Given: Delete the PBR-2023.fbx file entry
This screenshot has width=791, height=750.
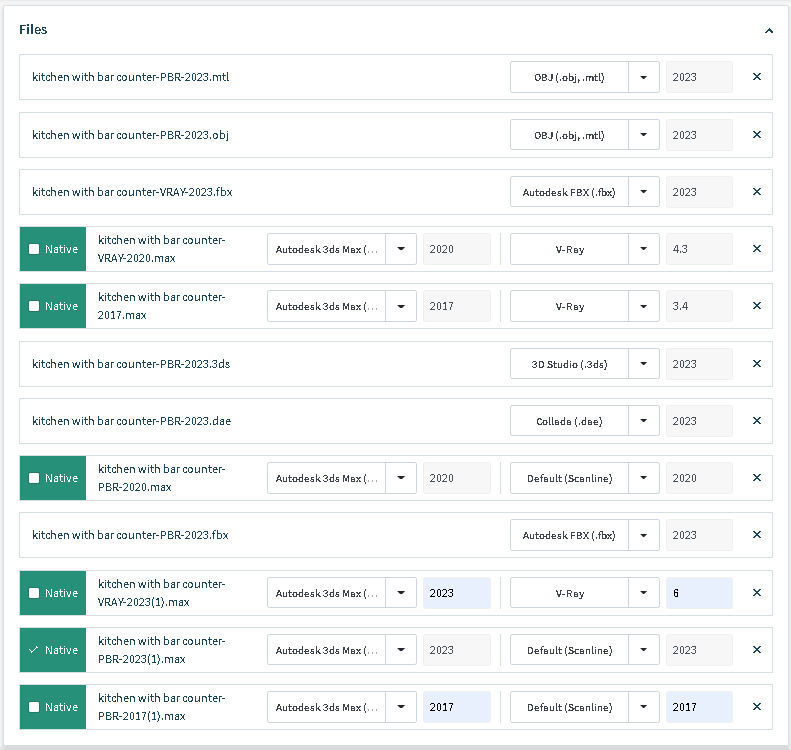Looking at the screenshot, I should coord(756,535).
